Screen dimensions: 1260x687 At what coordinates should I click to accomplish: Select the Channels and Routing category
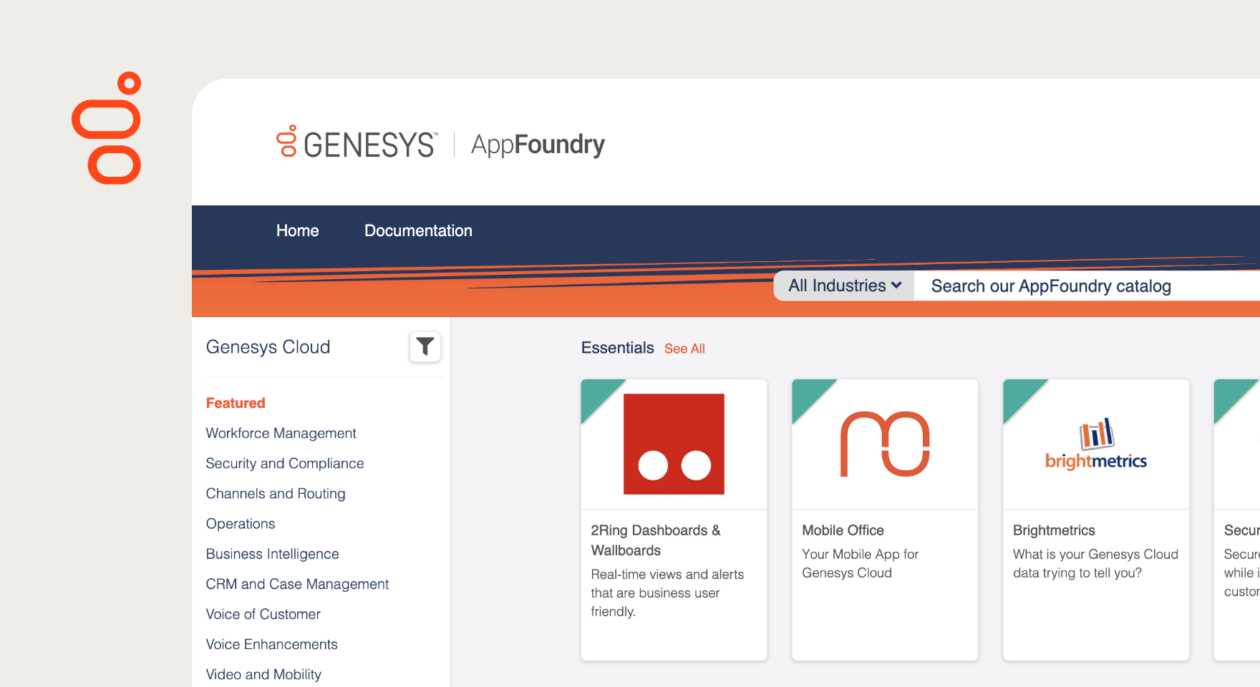click(x=276, y=493)
